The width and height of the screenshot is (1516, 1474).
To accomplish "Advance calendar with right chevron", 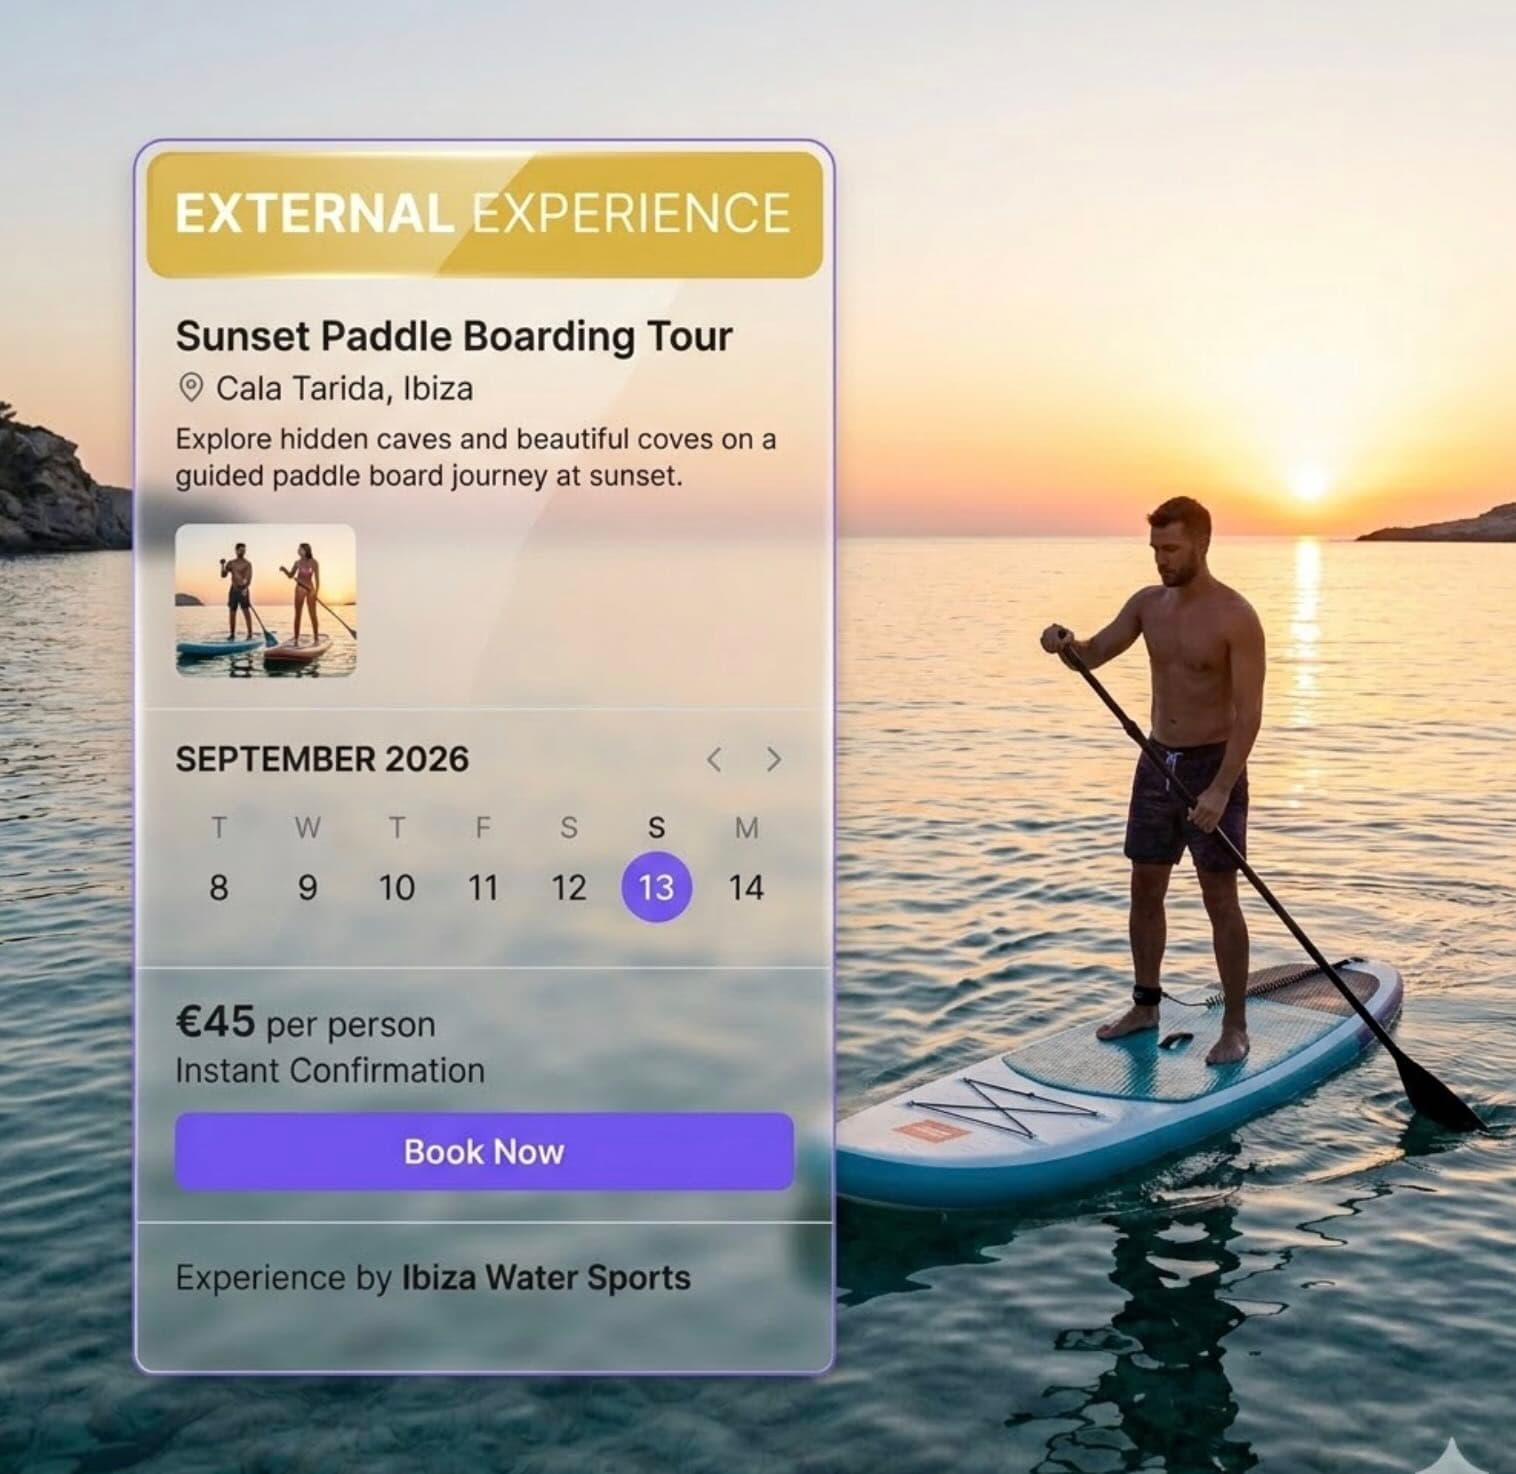I will [x=773, y=759].
